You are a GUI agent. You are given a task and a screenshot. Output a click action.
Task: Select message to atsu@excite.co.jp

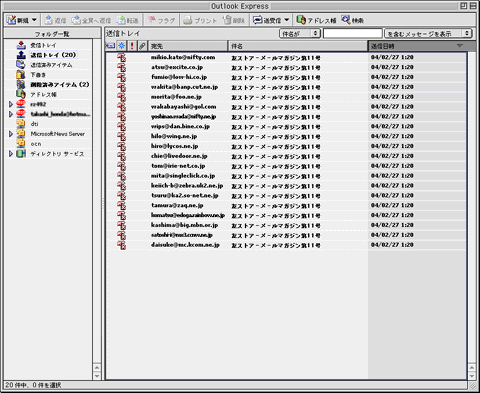click(x=286, y=67)
